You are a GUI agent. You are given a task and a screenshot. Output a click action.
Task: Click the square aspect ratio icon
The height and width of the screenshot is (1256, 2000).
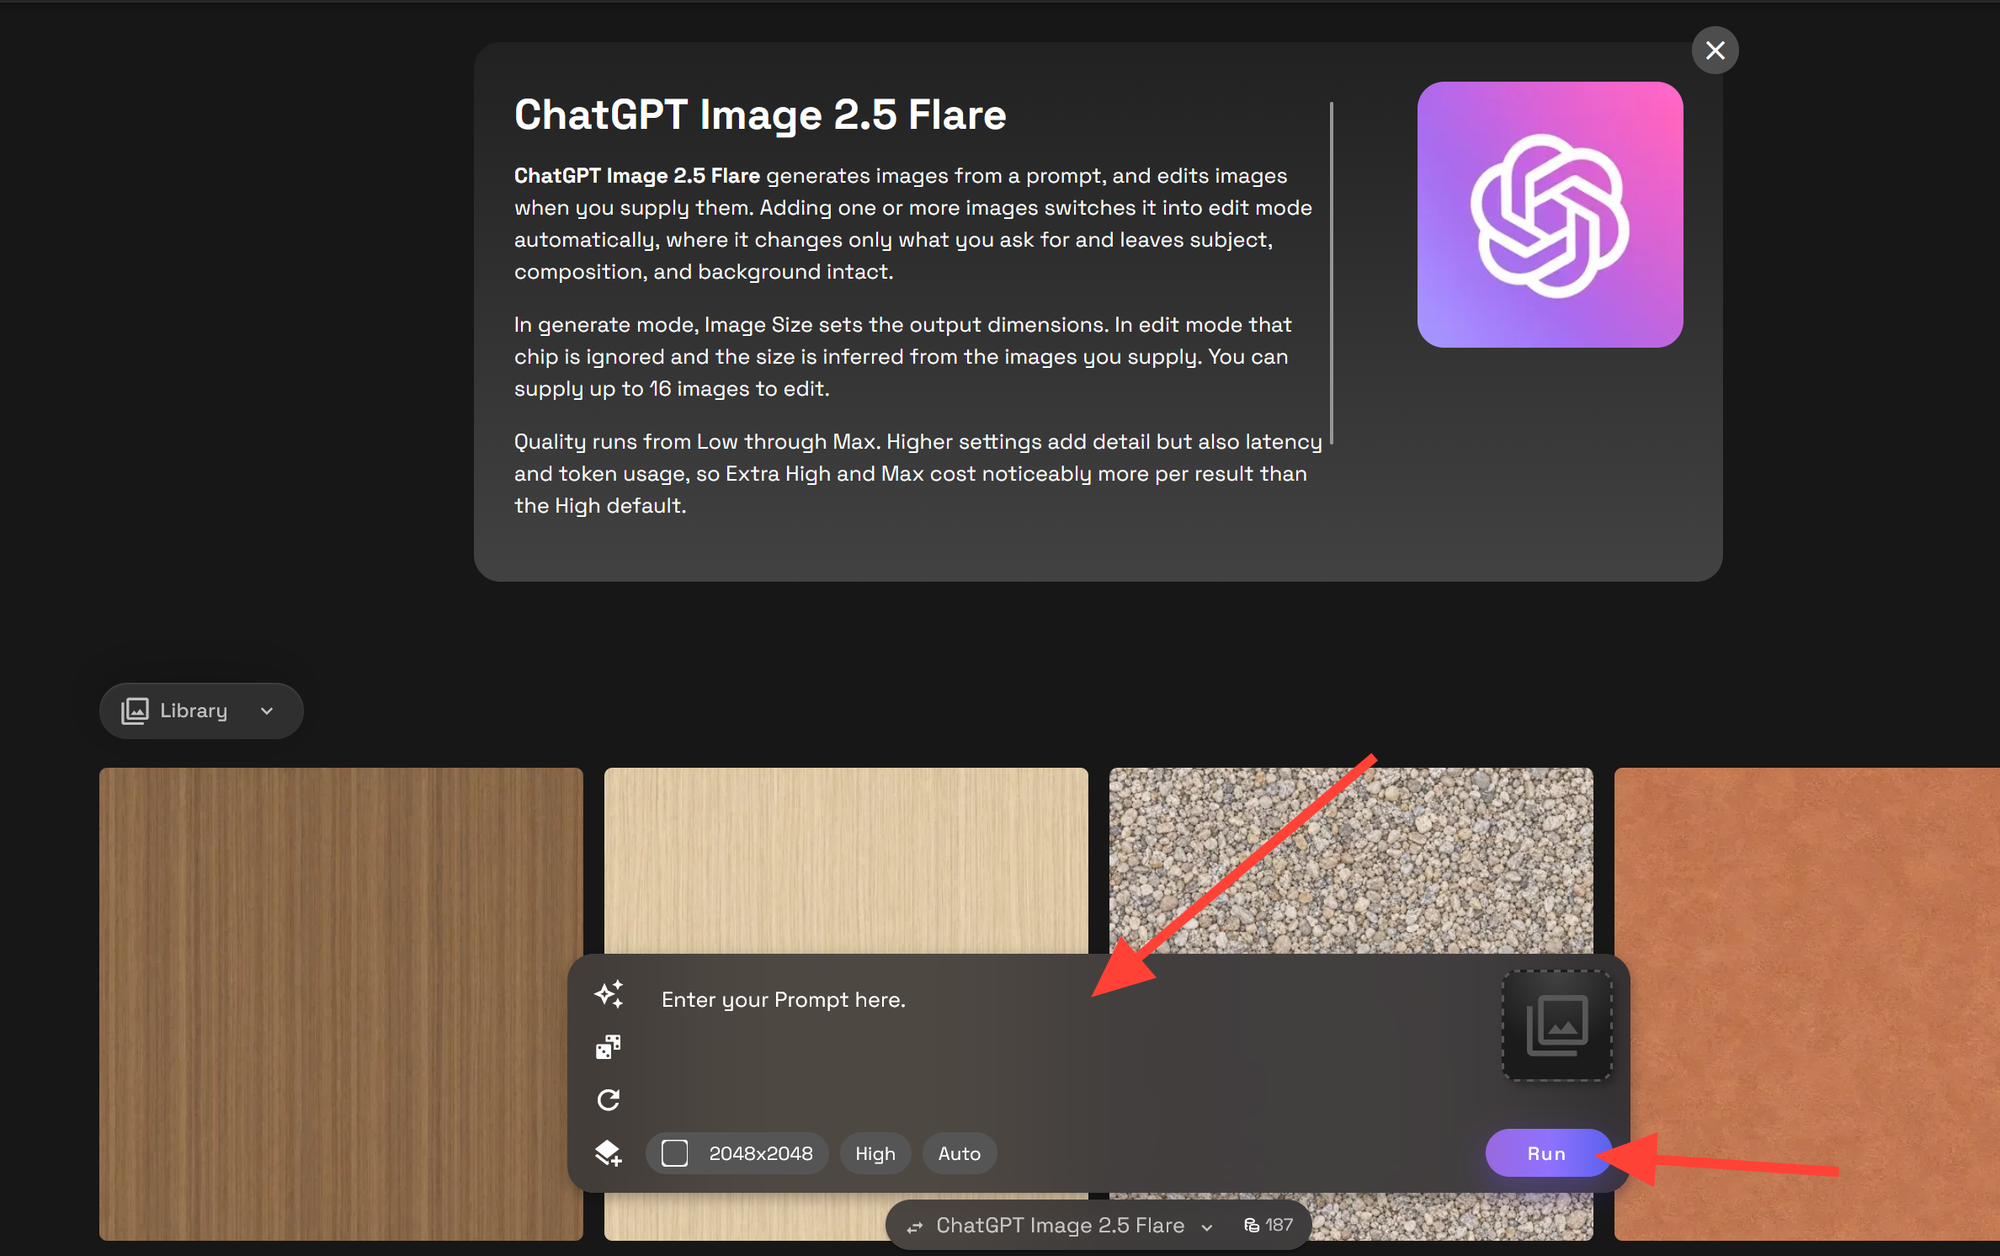(x=675, y=1153)
